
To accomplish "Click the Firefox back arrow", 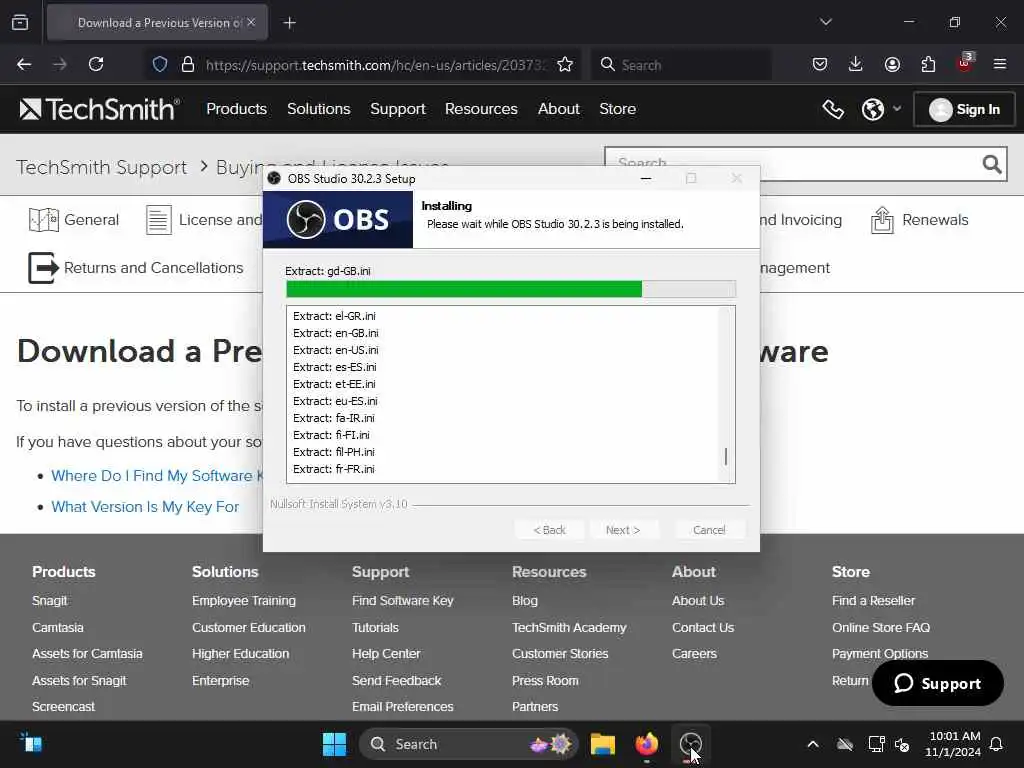I will [24, 64].
